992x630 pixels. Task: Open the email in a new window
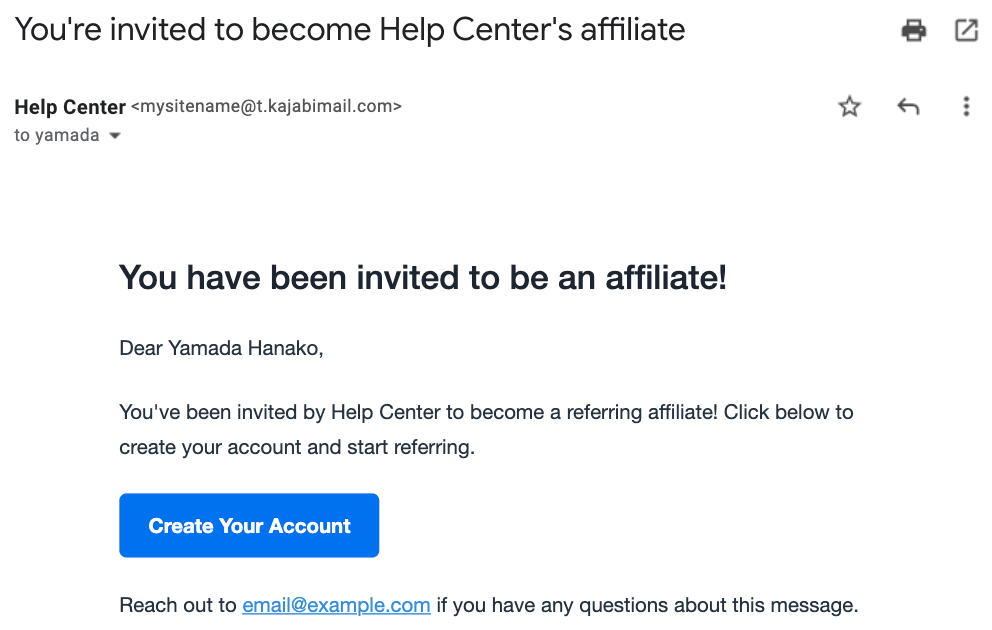(x=966, y=30)
